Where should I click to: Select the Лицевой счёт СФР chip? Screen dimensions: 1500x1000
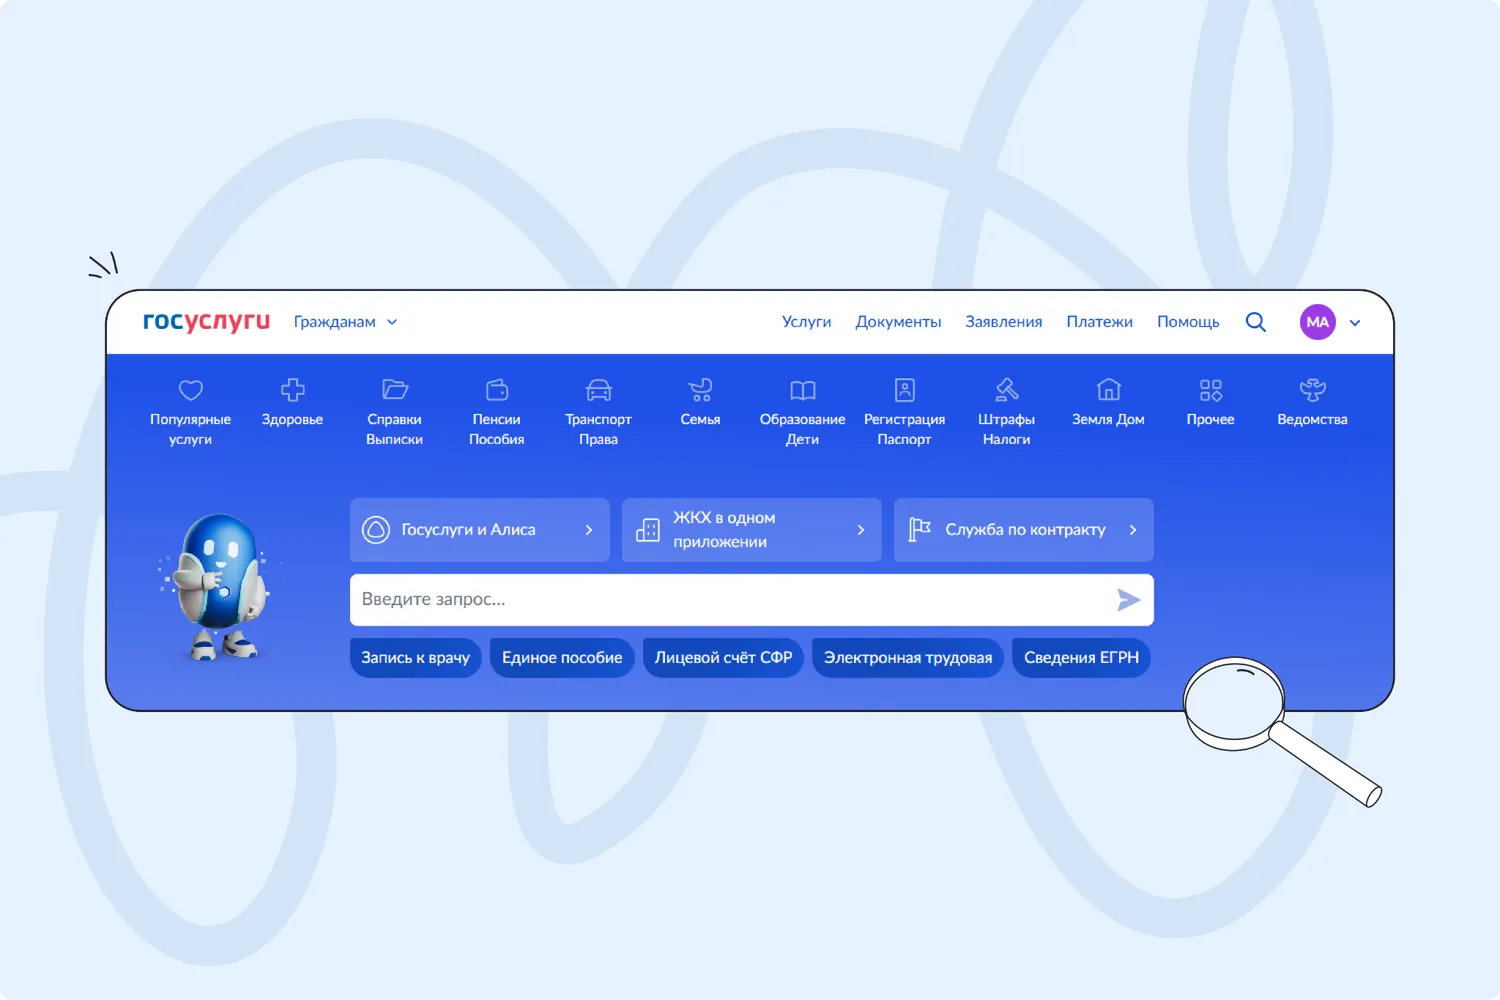(723, 658)
